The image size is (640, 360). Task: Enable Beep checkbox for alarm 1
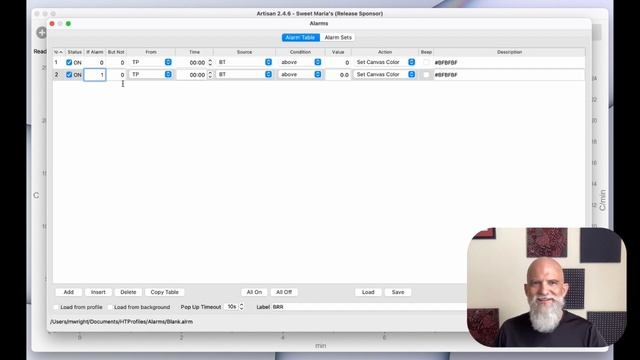click(x=426, y=62)
